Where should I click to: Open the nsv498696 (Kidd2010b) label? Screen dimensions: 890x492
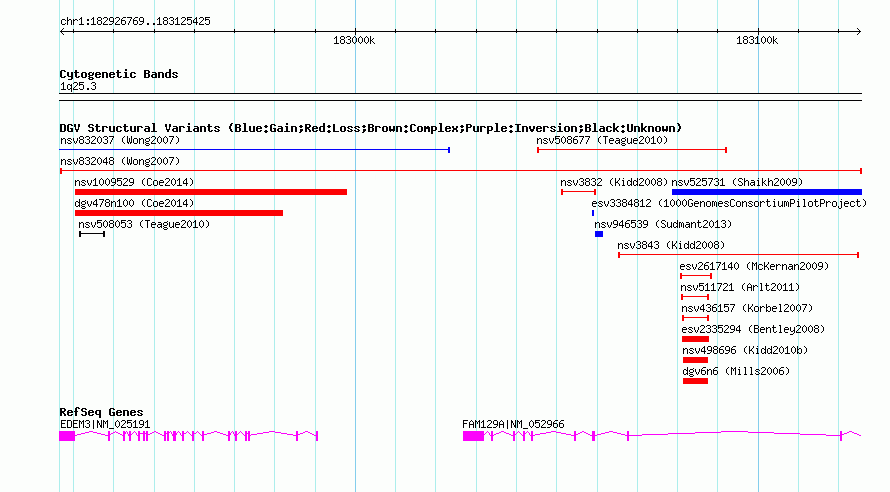(745, 350)
